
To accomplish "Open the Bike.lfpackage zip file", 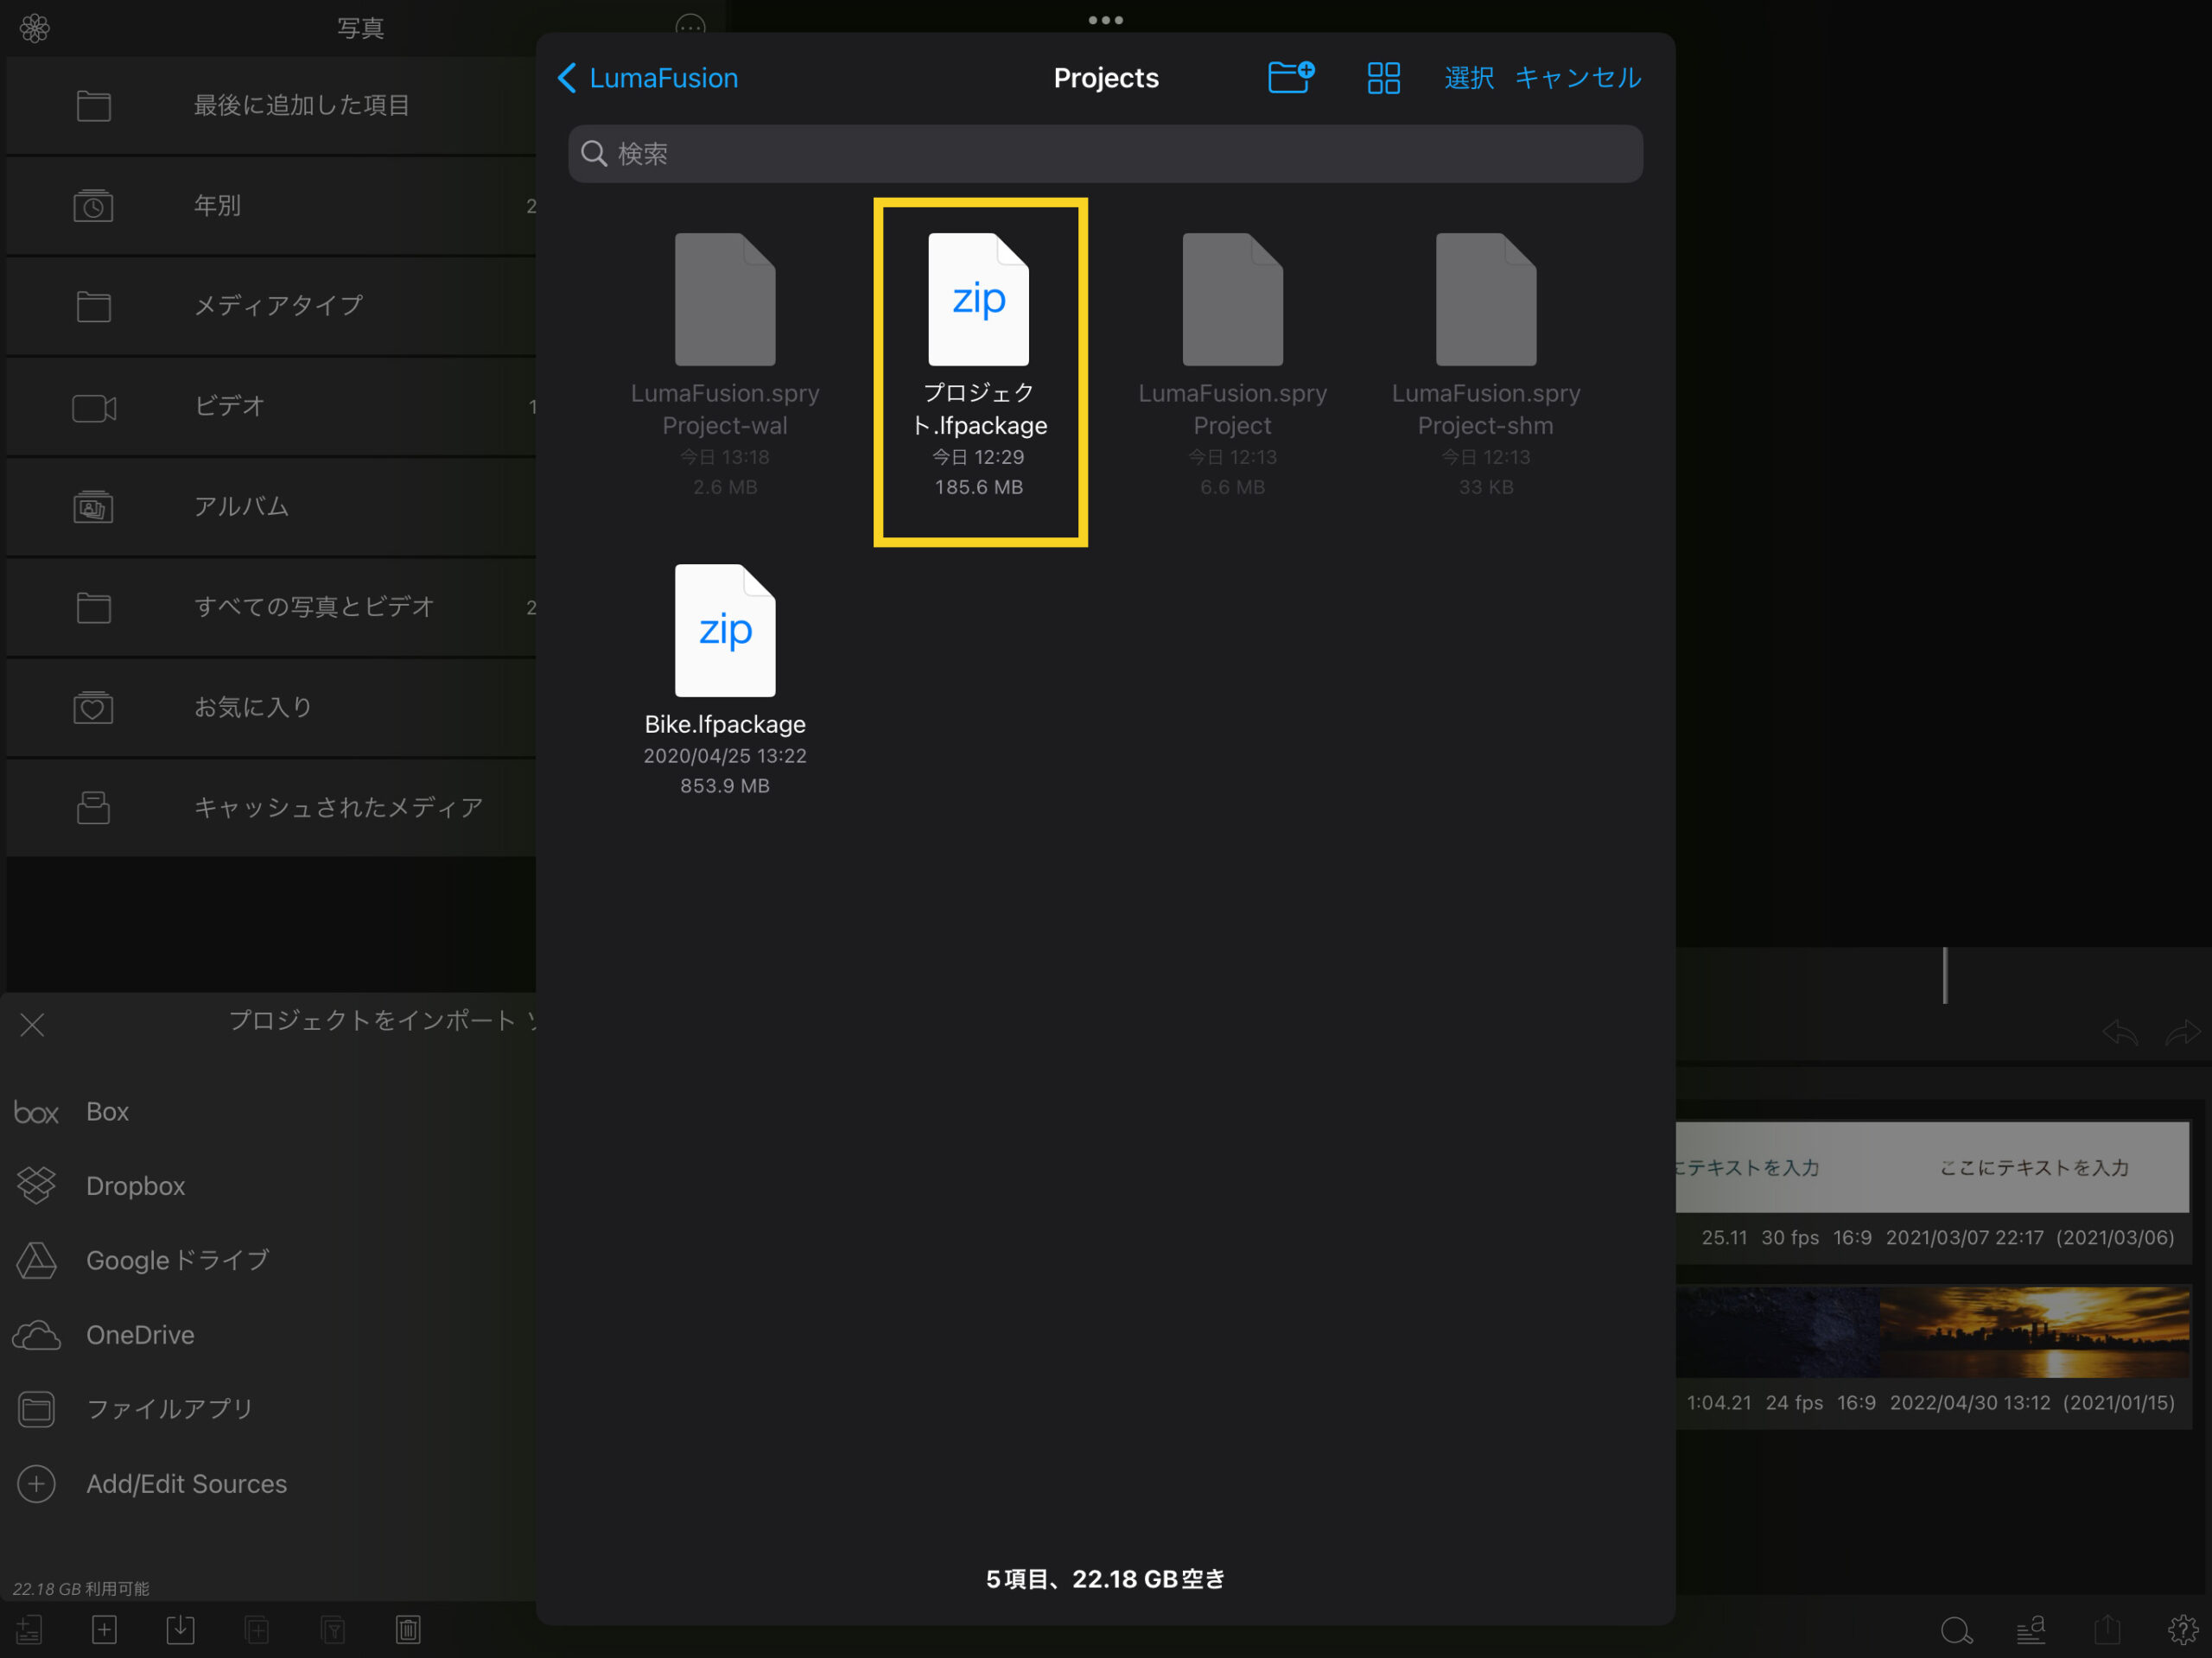I will point(725,680).
